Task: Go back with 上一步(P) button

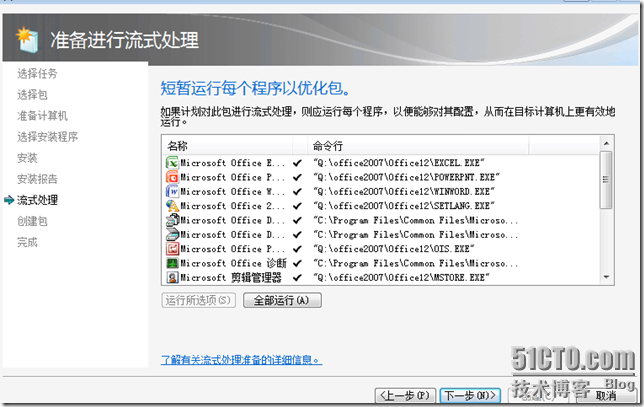Action: click(405, 396)
